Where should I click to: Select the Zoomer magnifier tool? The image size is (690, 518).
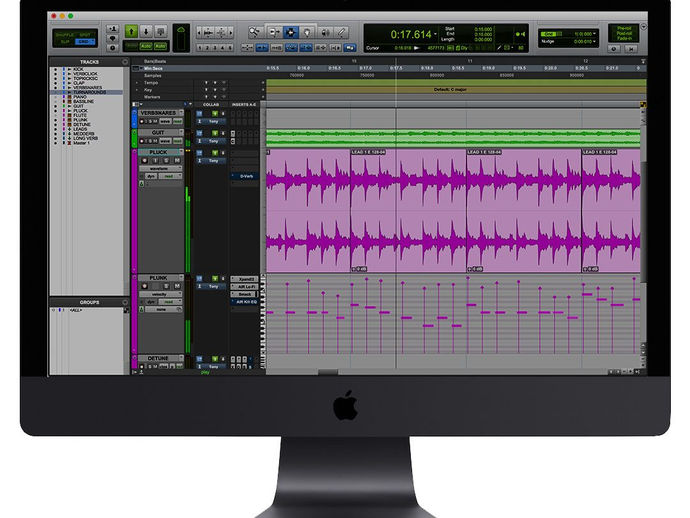255,32
